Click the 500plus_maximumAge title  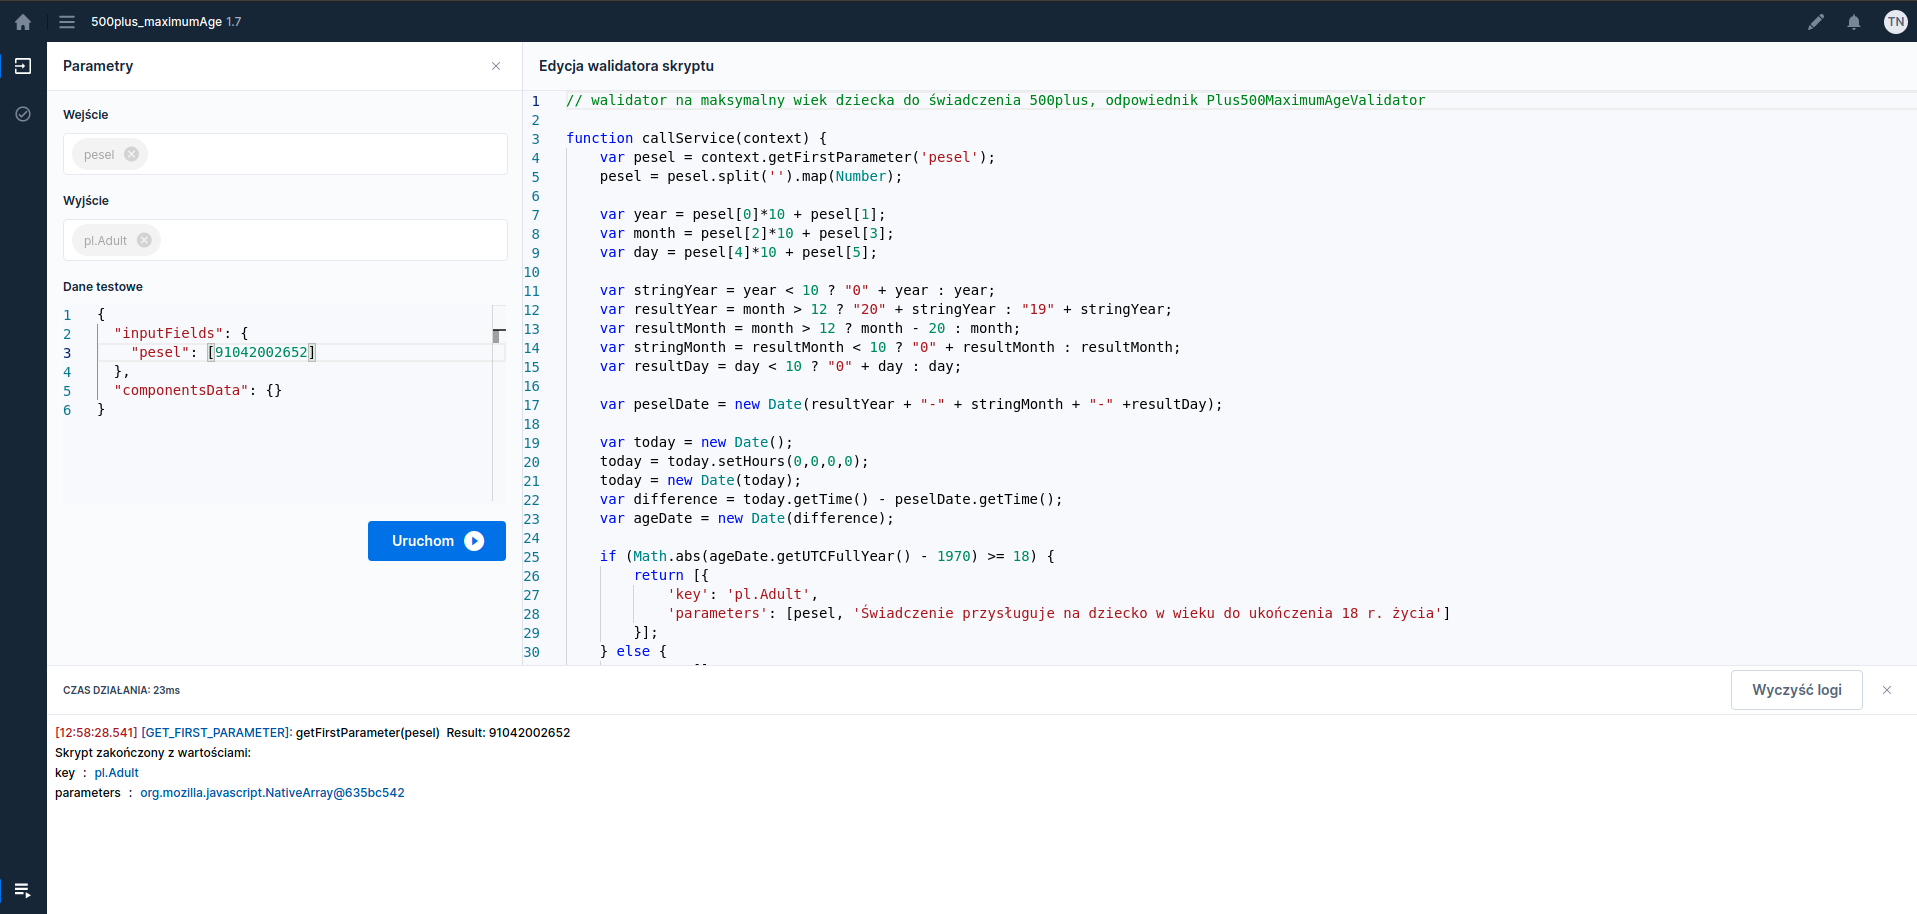(156, 22)
